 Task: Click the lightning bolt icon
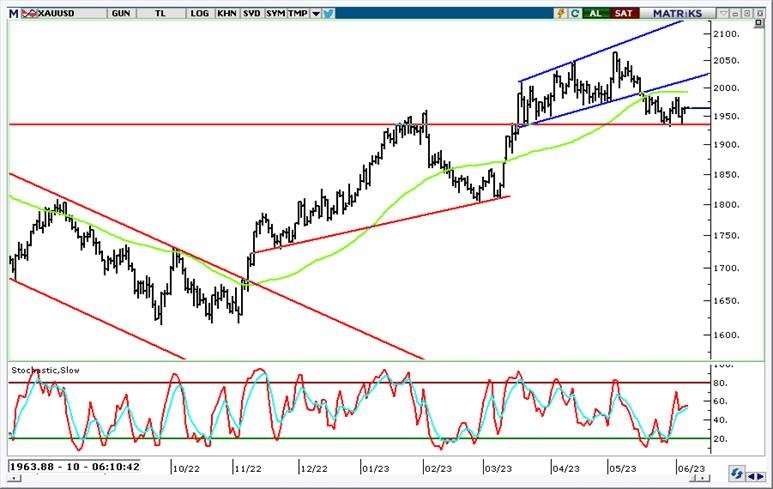561,14
